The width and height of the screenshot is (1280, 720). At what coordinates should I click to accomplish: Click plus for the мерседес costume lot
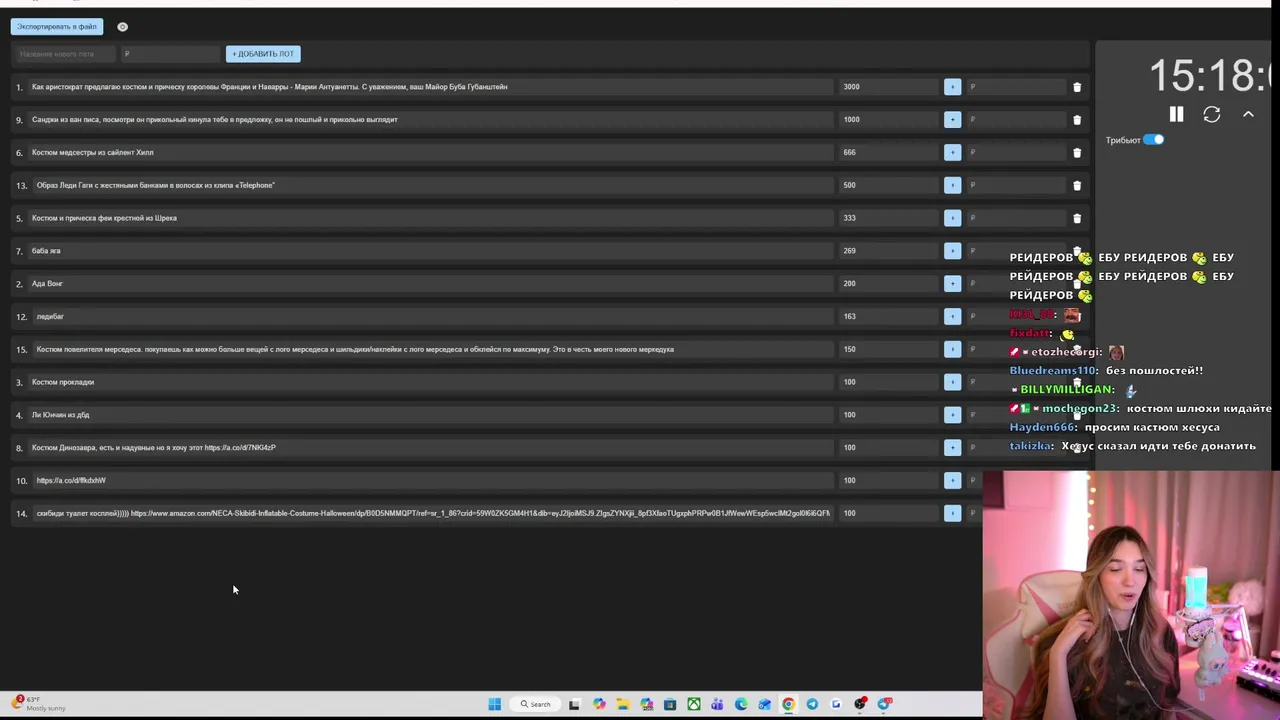pyautogui.click(x=952, y=349)
